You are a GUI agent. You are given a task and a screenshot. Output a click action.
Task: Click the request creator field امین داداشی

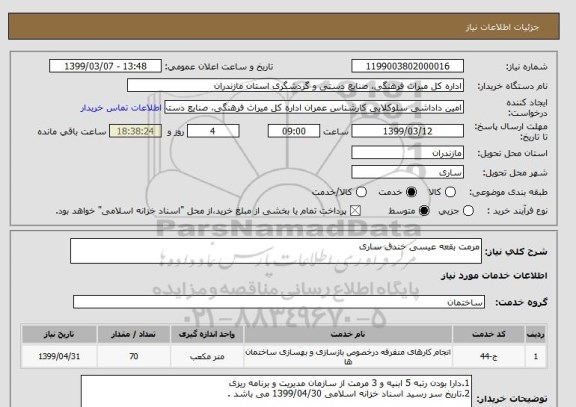[x=314, y=108]
